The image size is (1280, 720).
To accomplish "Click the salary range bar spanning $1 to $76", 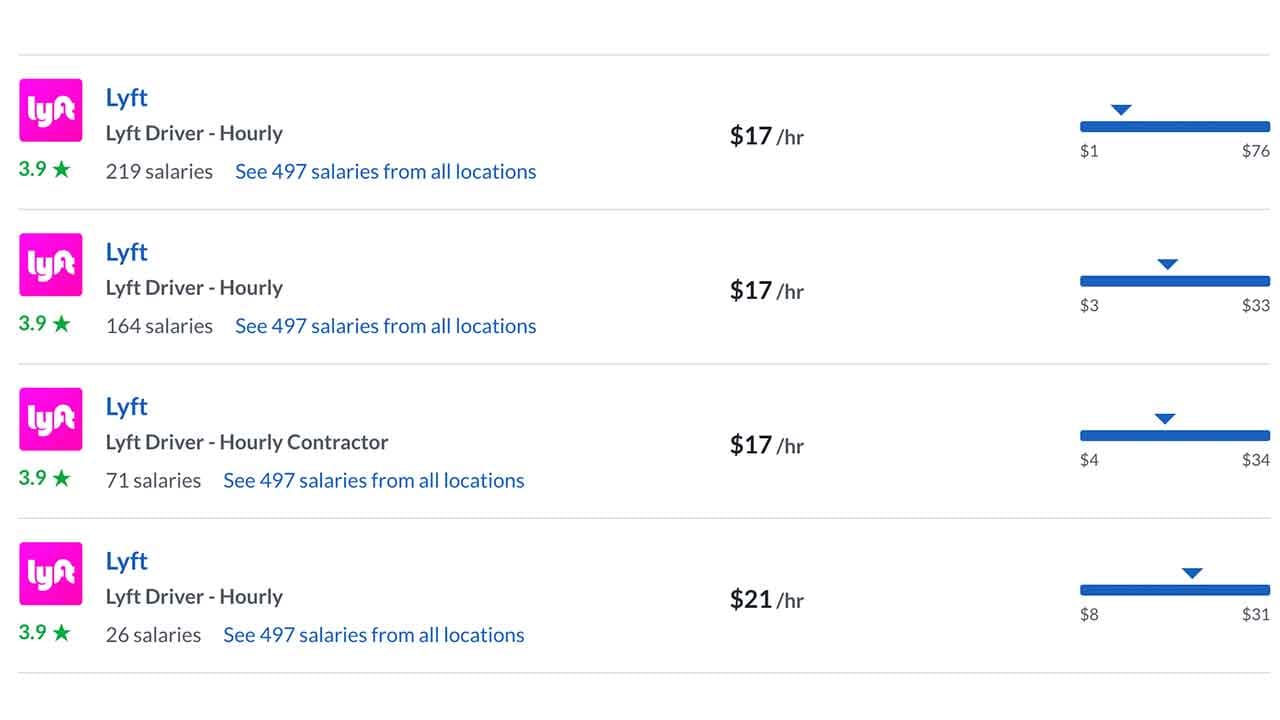I will (x=1174, y=127).
